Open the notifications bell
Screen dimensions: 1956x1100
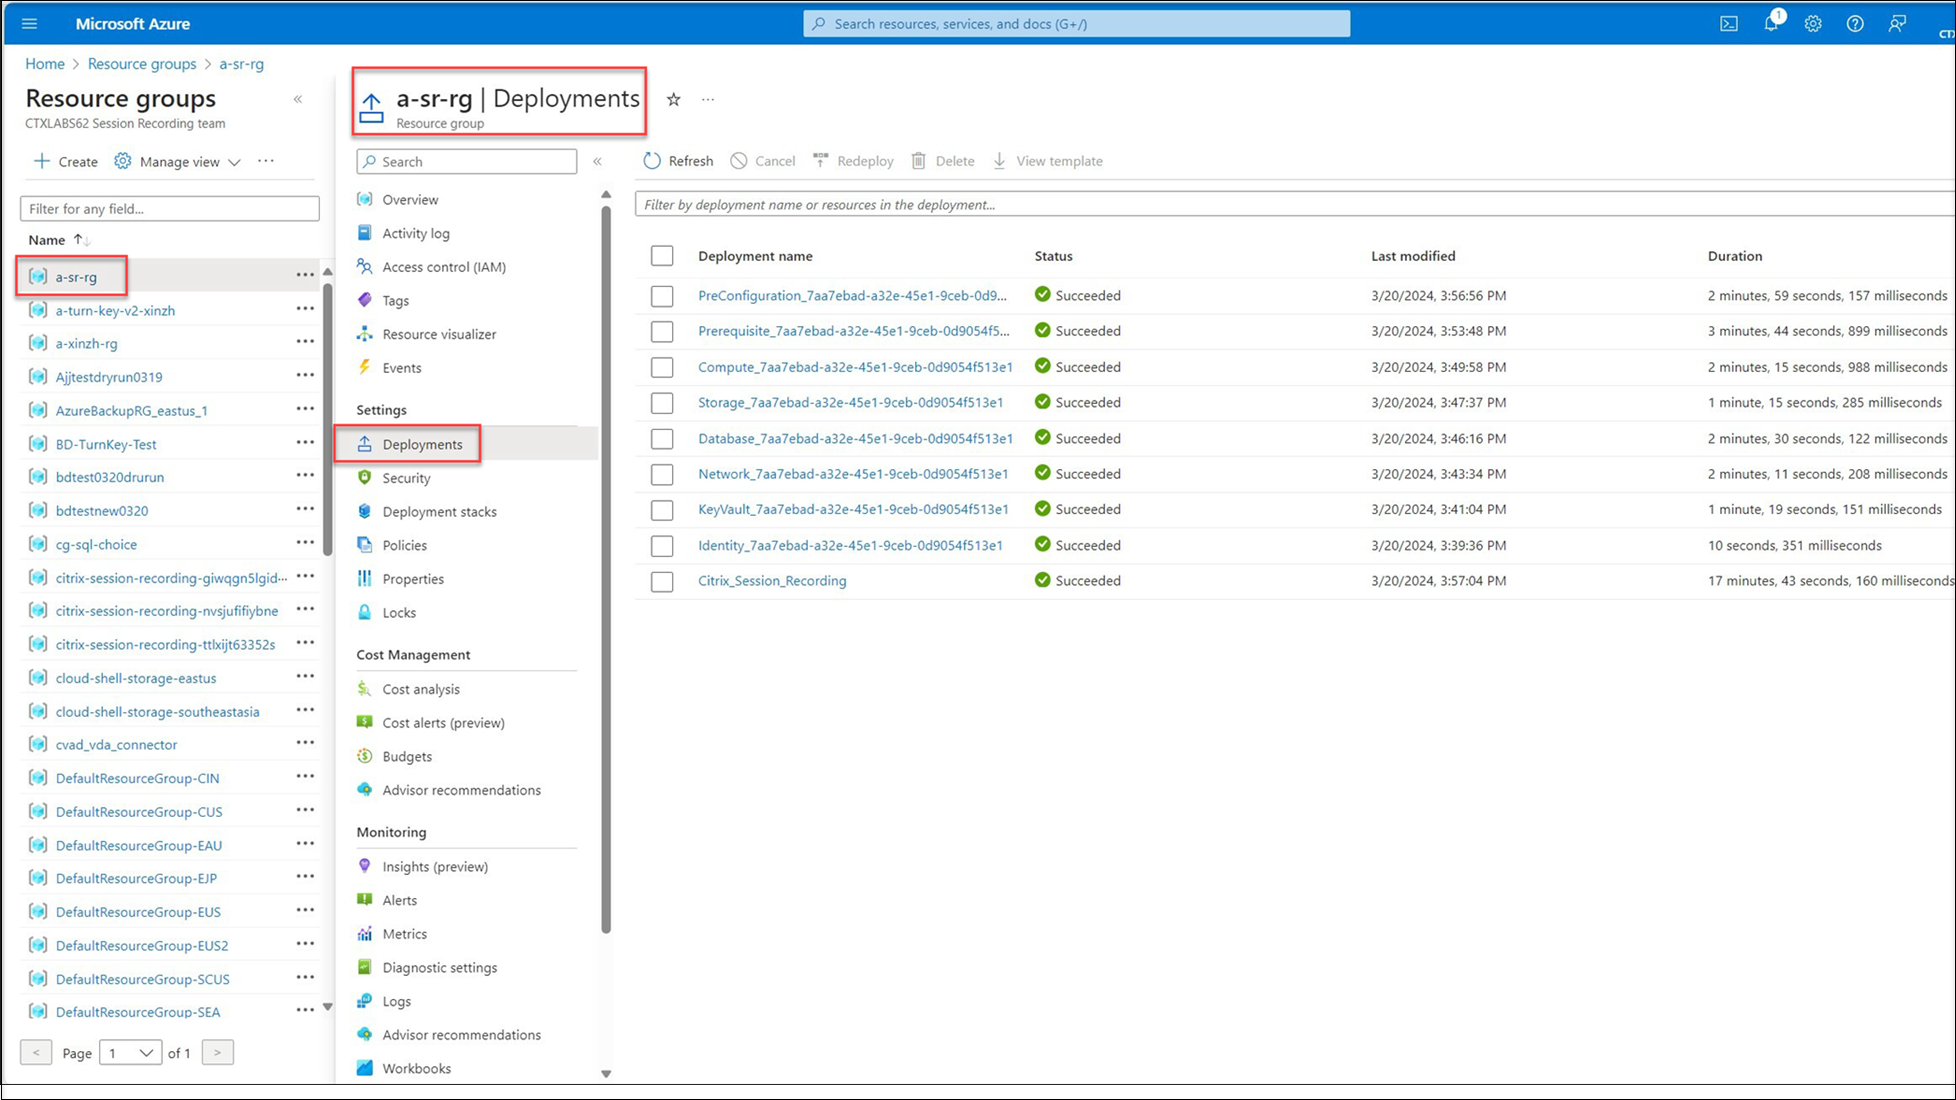(1771, 24)
